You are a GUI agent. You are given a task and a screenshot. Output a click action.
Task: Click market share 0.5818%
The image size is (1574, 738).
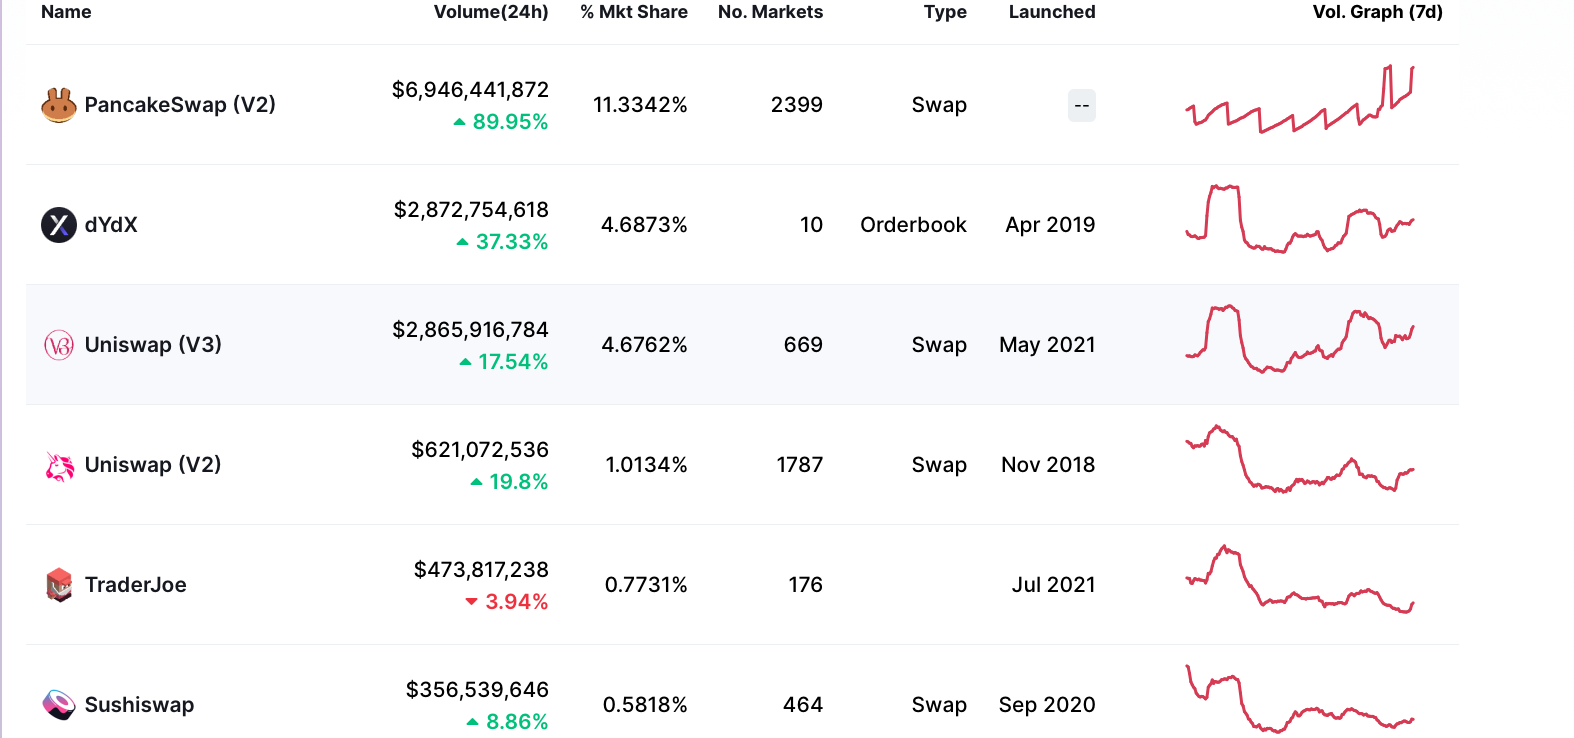click(645, 705)
